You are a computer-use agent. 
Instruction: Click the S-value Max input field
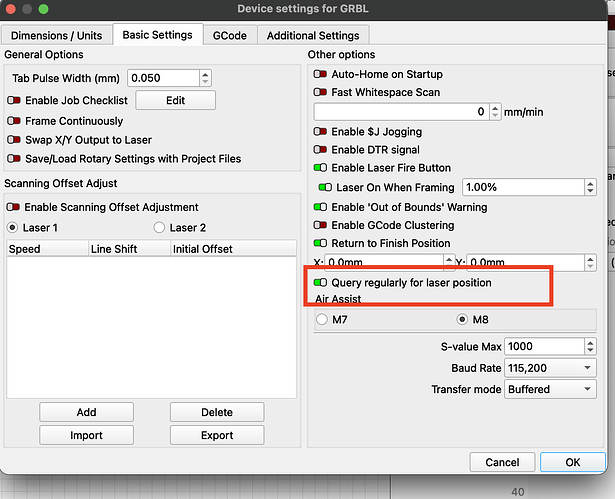point(540,346)
